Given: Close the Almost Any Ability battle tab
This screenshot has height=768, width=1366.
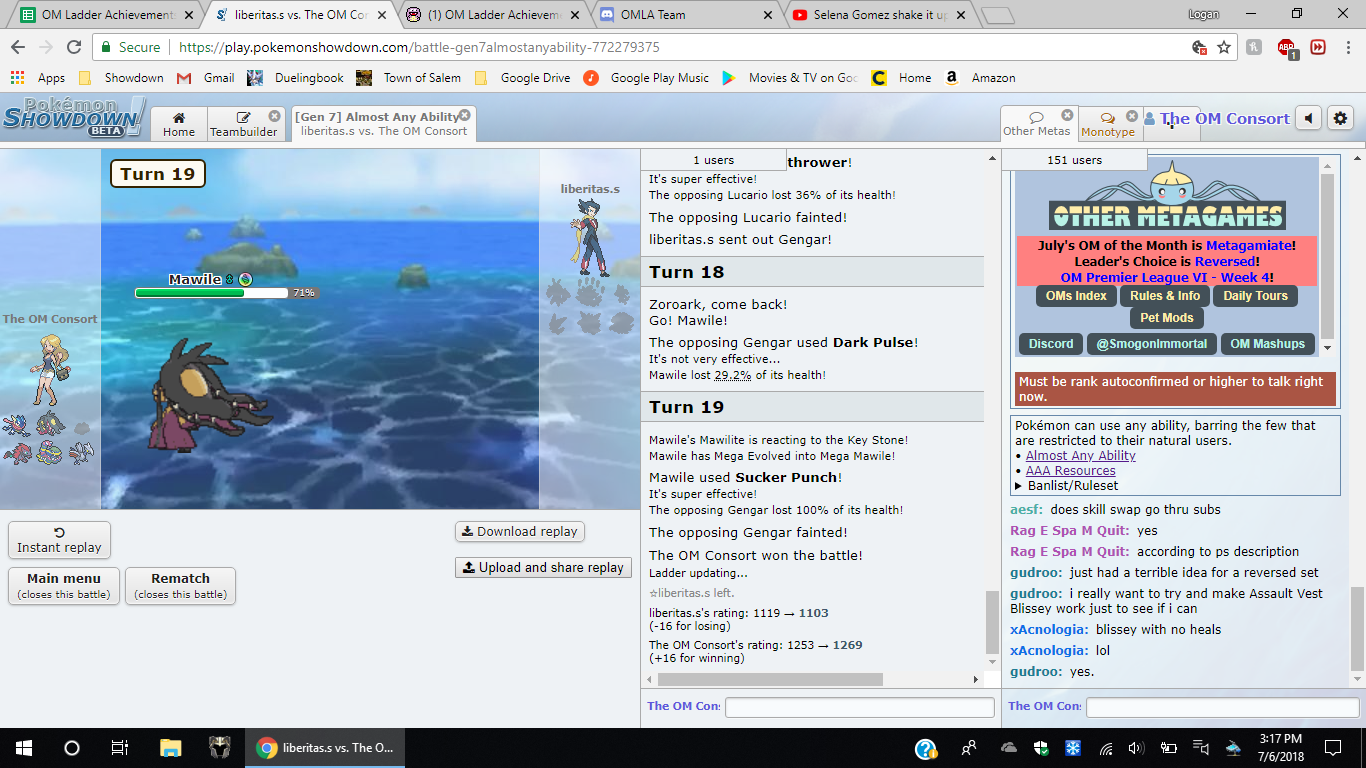Looking at the screenshot, I should pos(465,115).
